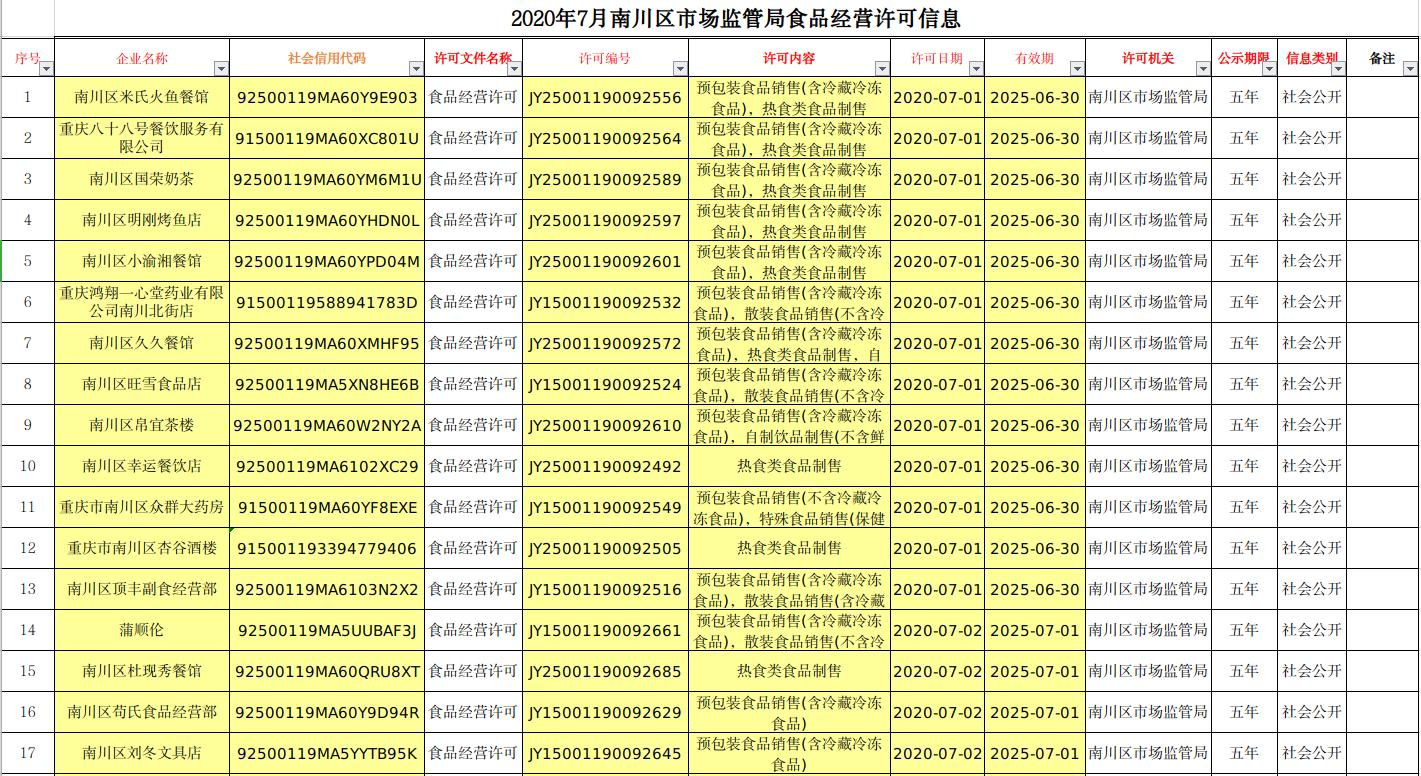Select cell 南川区幸运餐饮店

pos(142,466)
